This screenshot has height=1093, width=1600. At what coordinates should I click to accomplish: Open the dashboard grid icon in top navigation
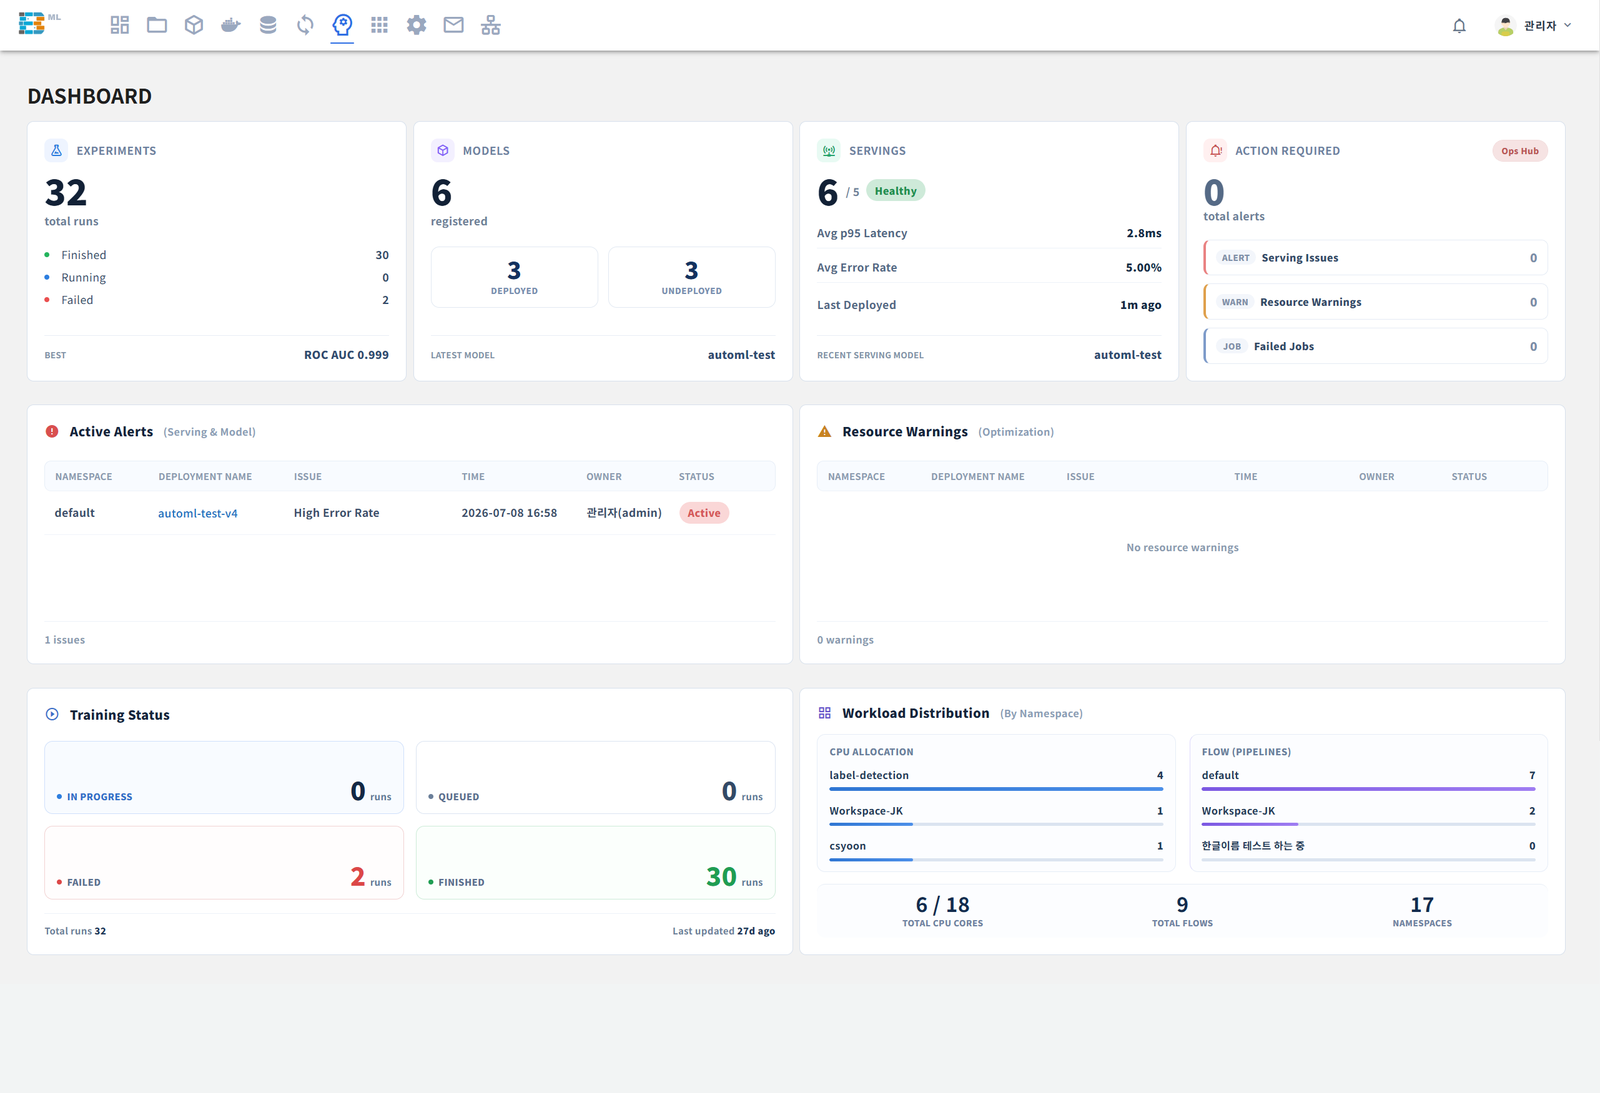(120, 25)
